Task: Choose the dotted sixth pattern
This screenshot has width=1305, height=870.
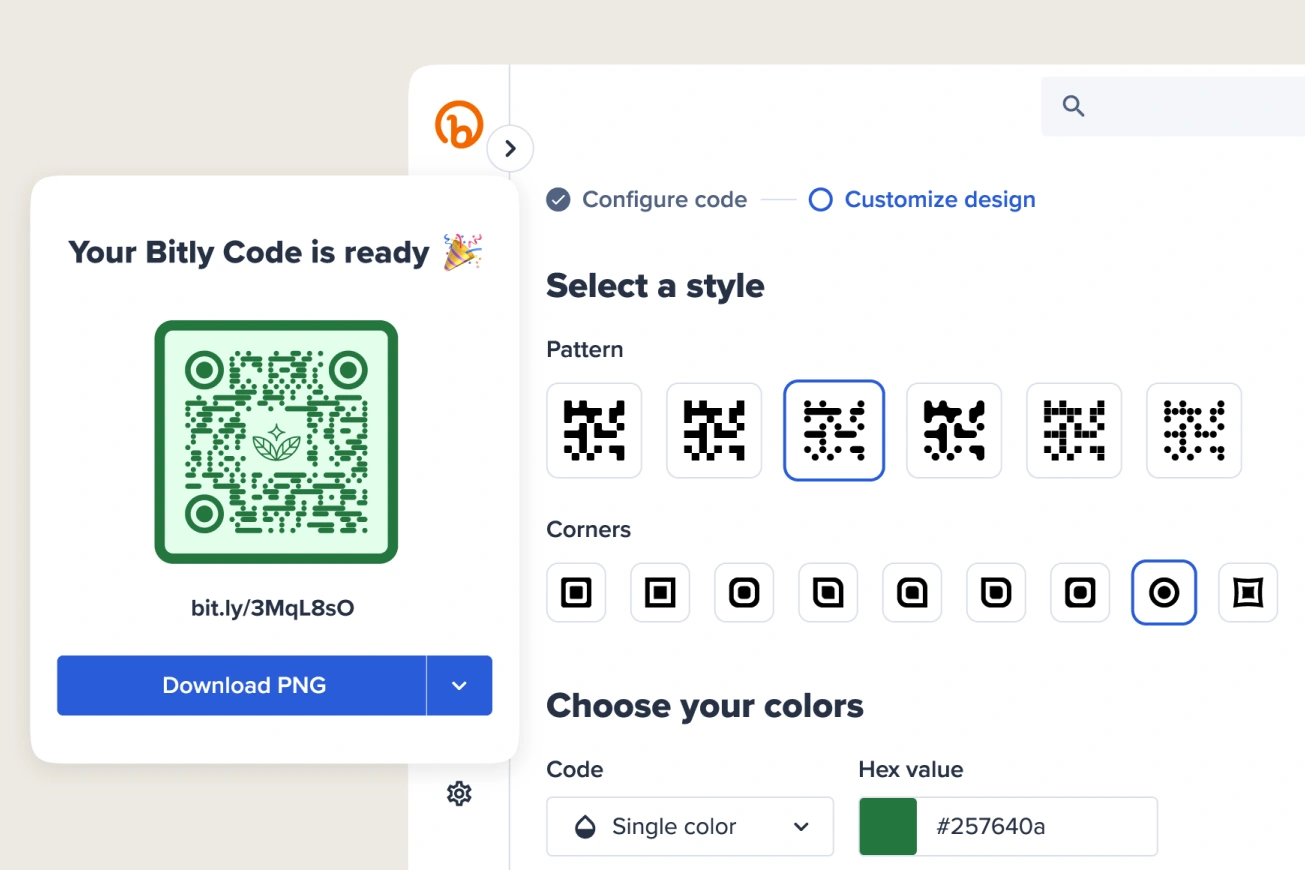Action: (x=1194, y=430)
